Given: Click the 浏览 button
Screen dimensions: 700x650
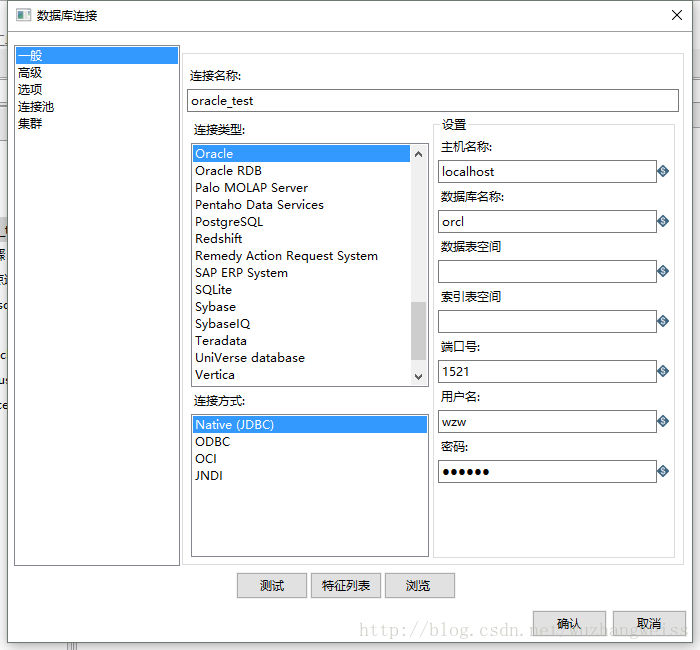Looking at the screenshot, I should (420, 585).
